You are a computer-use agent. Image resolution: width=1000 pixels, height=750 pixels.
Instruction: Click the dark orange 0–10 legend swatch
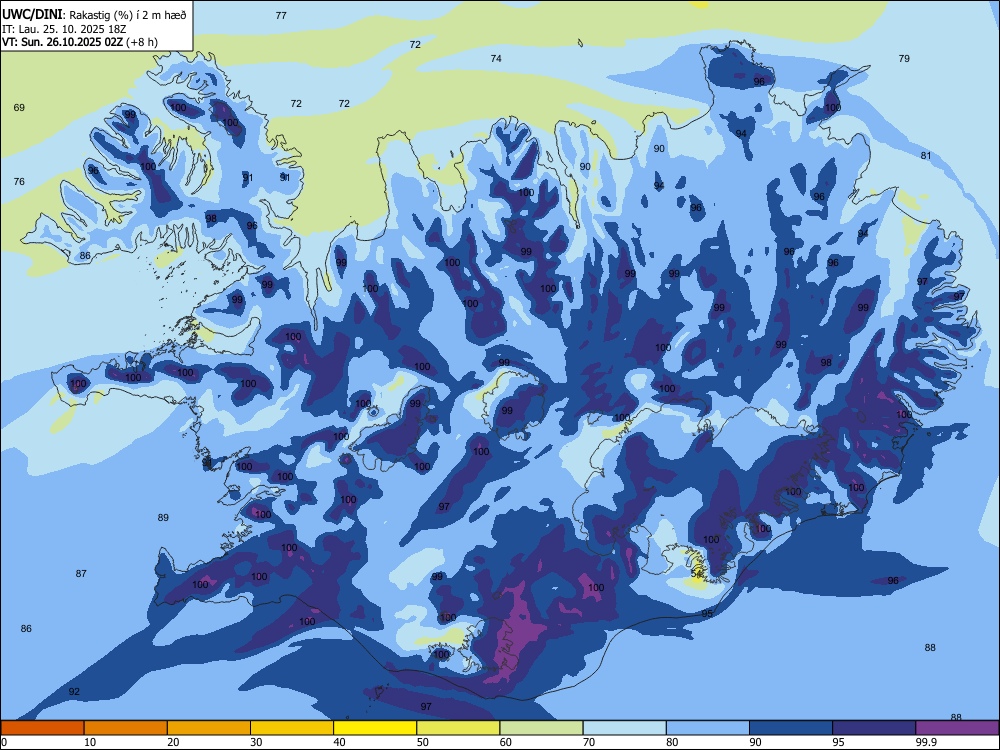42,728
